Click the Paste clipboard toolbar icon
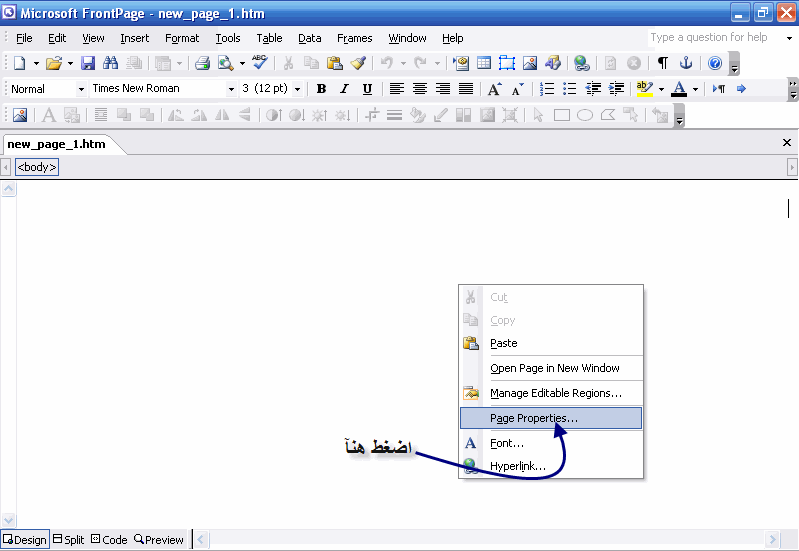 click(x=334, y=63)
